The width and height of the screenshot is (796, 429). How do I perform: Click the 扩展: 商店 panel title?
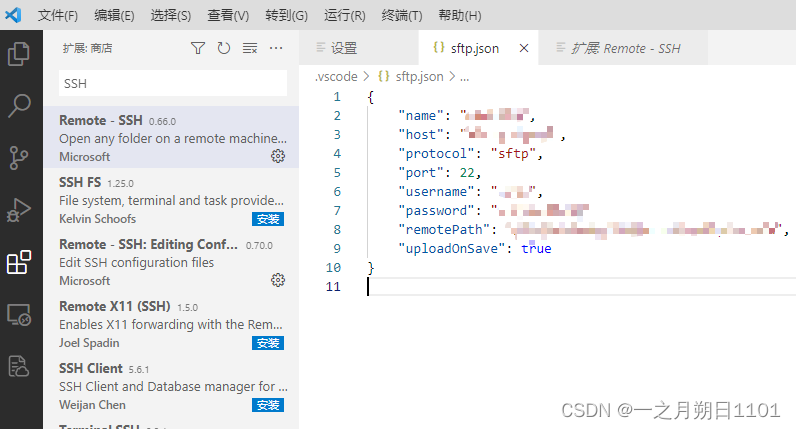(87, 48)
